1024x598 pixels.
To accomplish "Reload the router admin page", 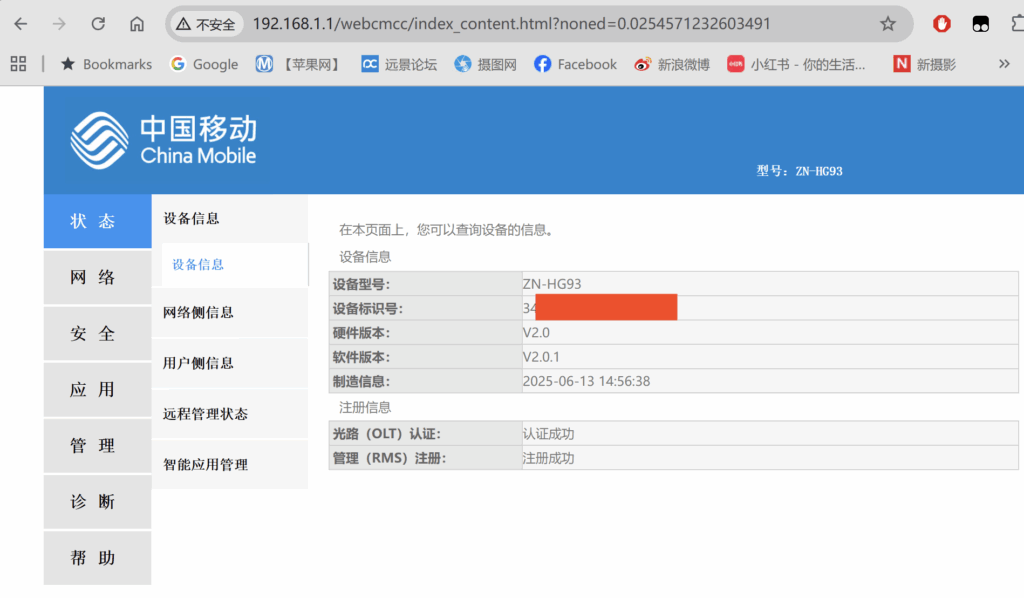I will (x=98, y=24).
